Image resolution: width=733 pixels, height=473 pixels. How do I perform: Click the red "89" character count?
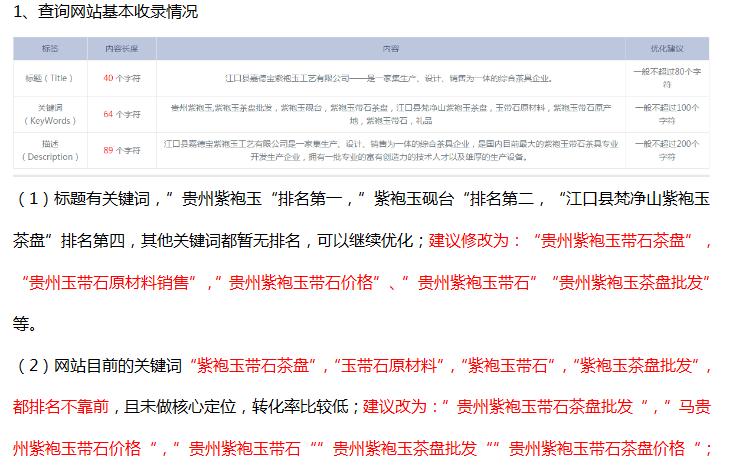pyautogui.click(x=108, y=150)
